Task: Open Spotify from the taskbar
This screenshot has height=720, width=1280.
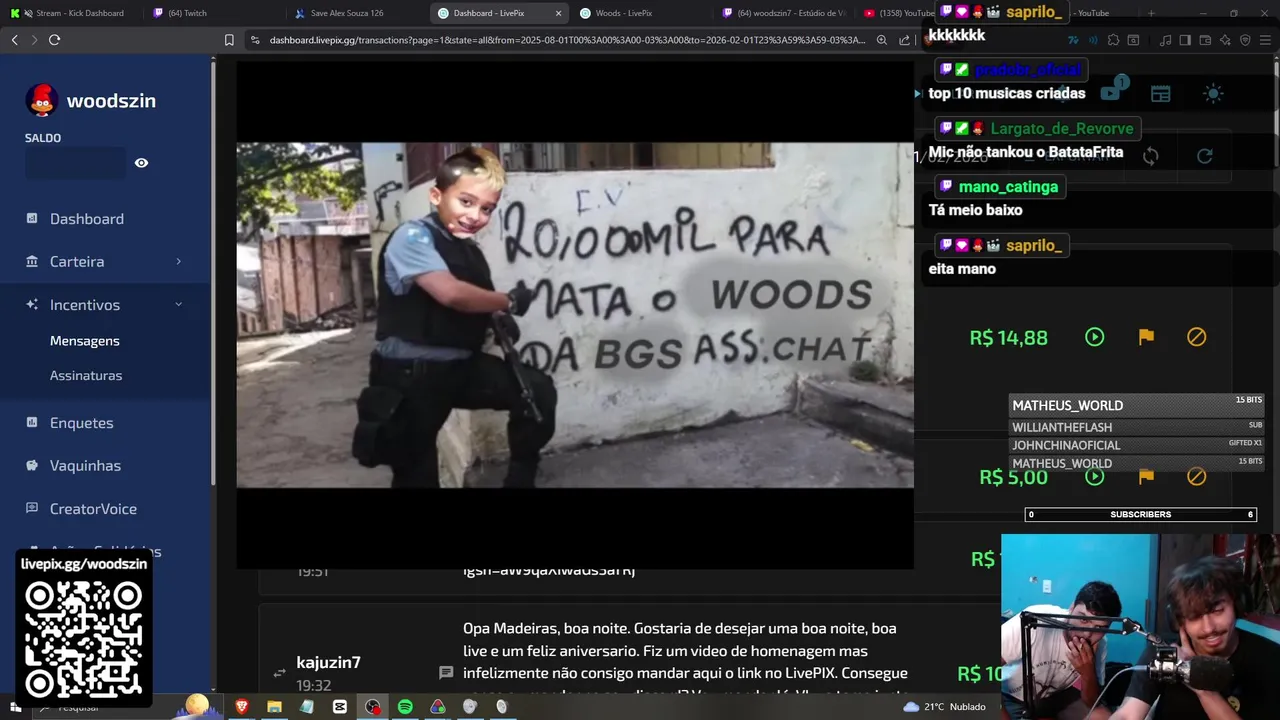Action: coord(405,707)
